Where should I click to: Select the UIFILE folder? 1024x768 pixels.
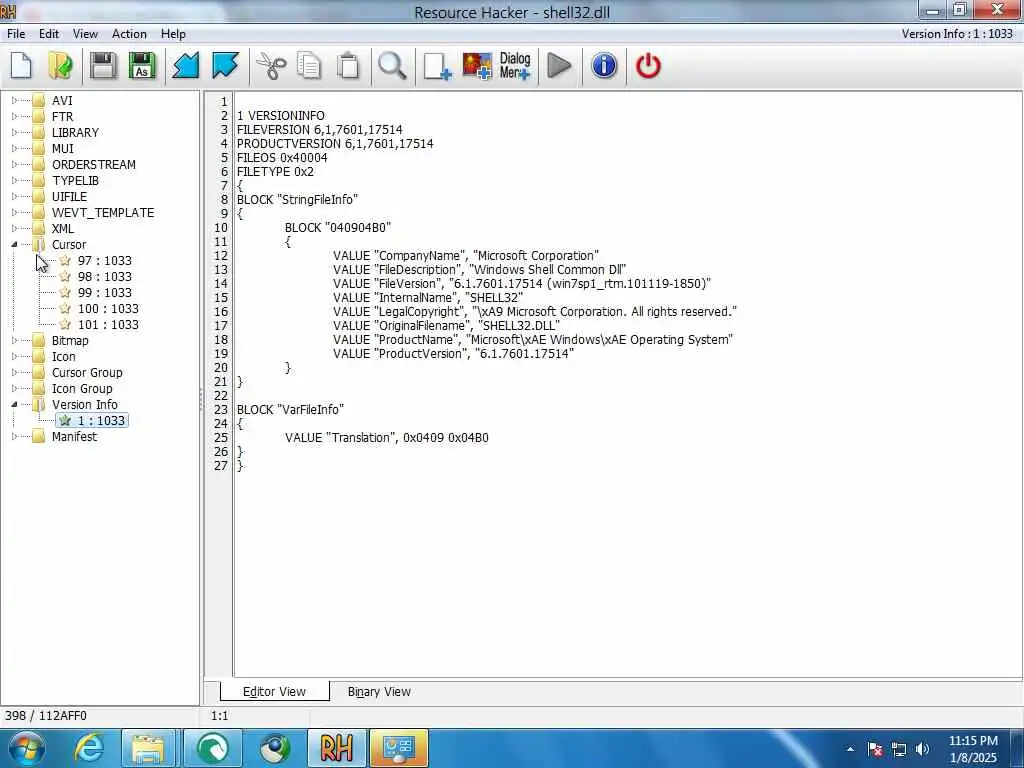click(69, 197)
